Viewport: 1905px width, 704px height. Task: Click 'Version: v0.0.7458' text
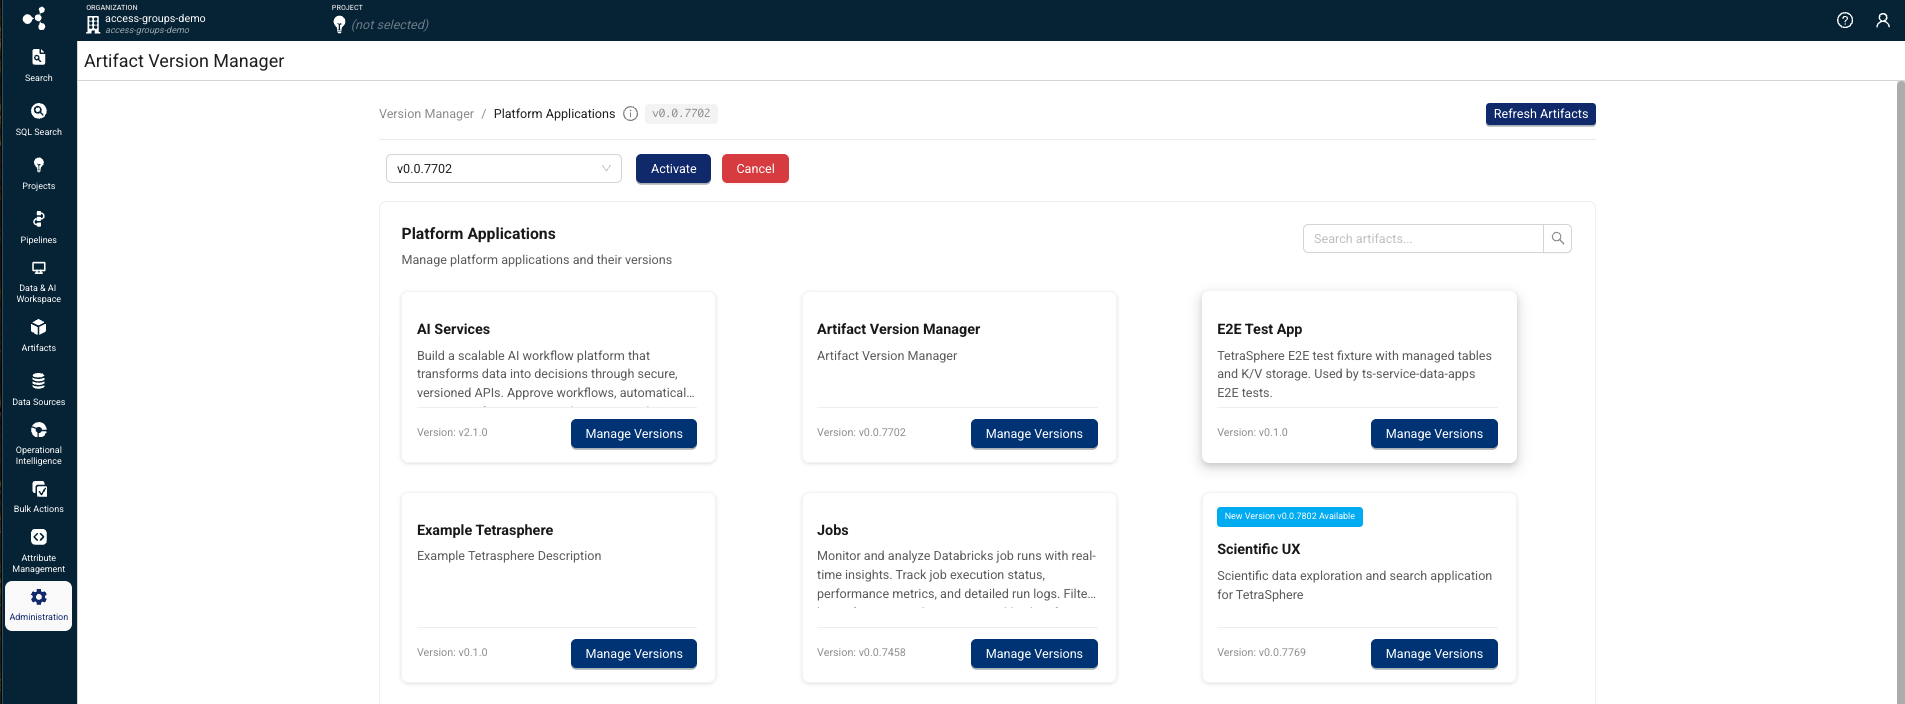click(x=861, y=653)
